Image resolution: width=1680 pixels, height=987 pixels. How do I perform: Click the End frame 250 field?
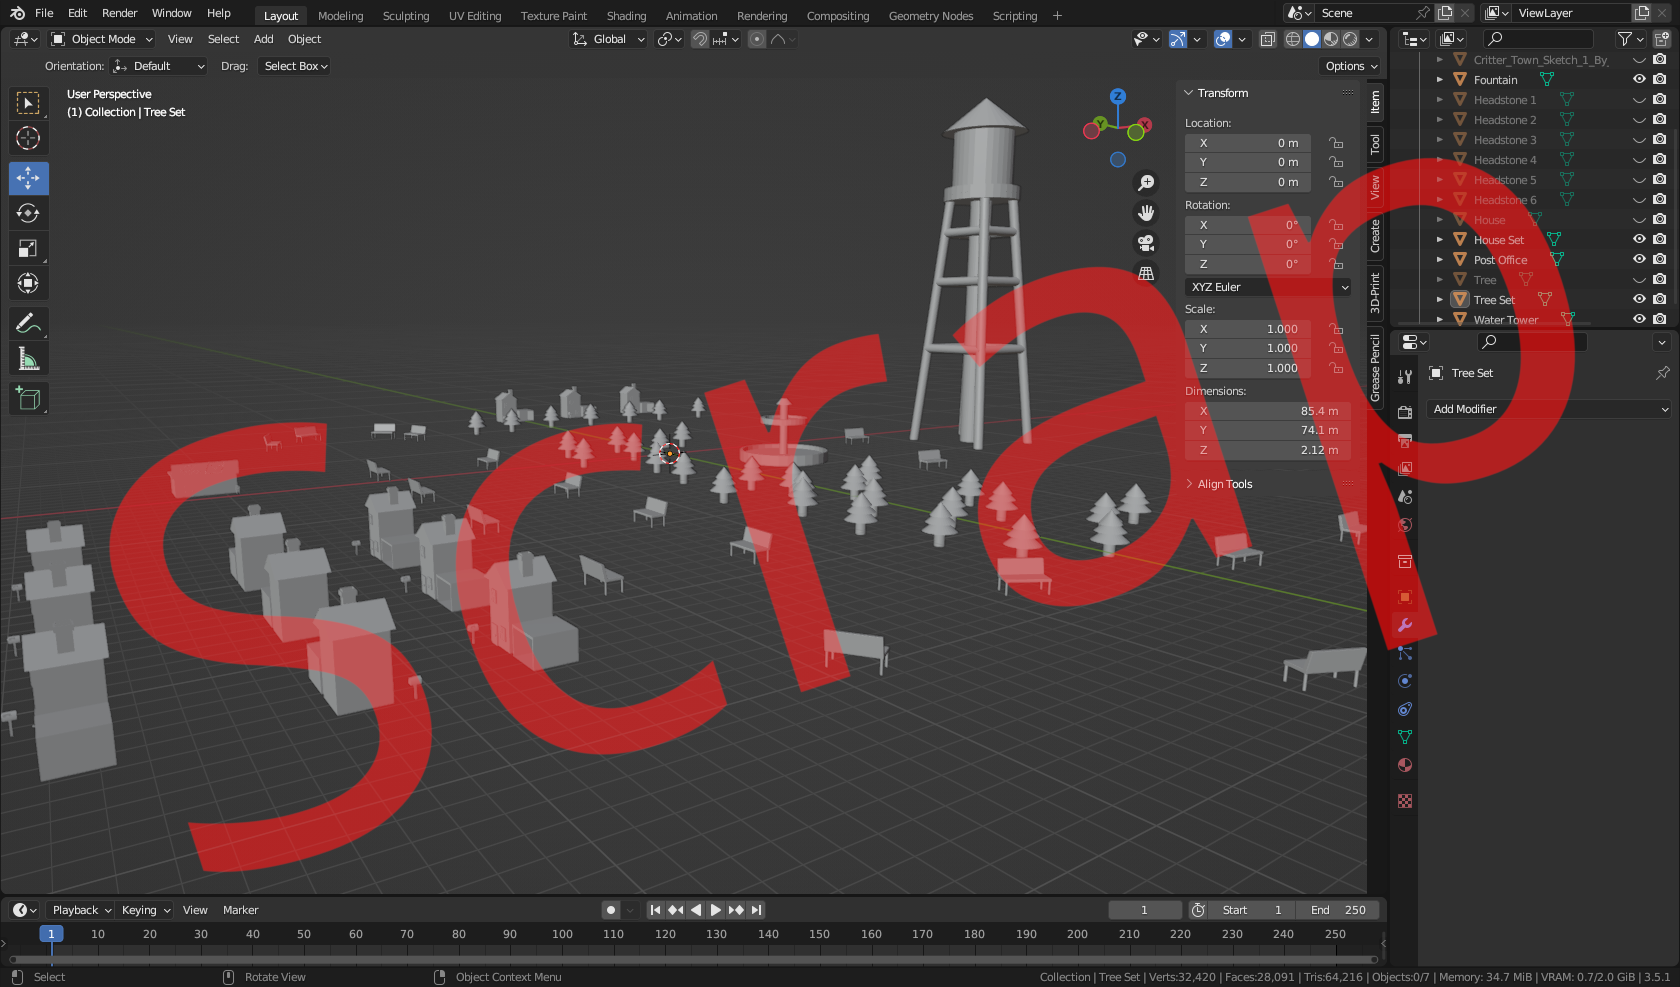(x=1338, y=910)
